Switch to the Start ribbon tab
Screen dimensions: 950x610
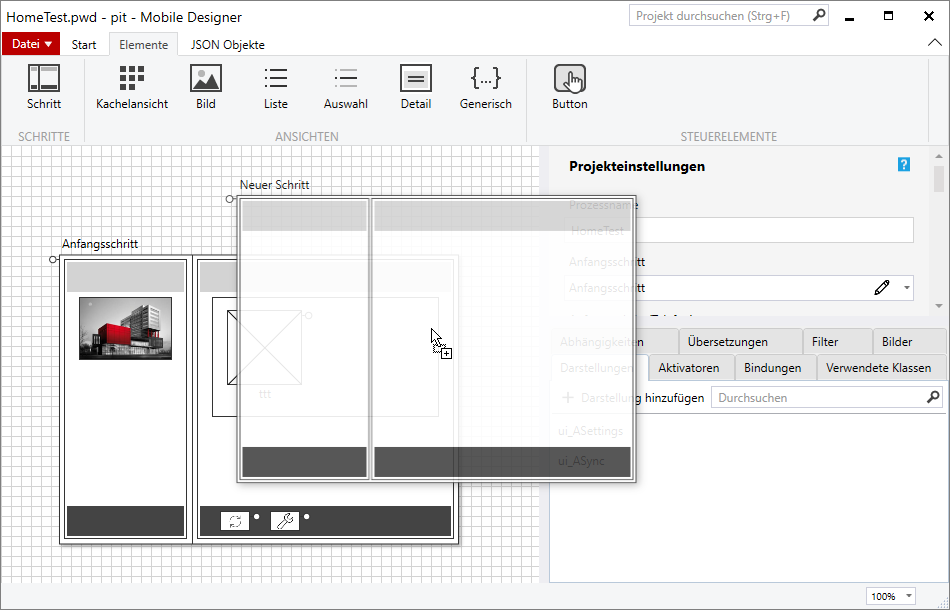84,45
